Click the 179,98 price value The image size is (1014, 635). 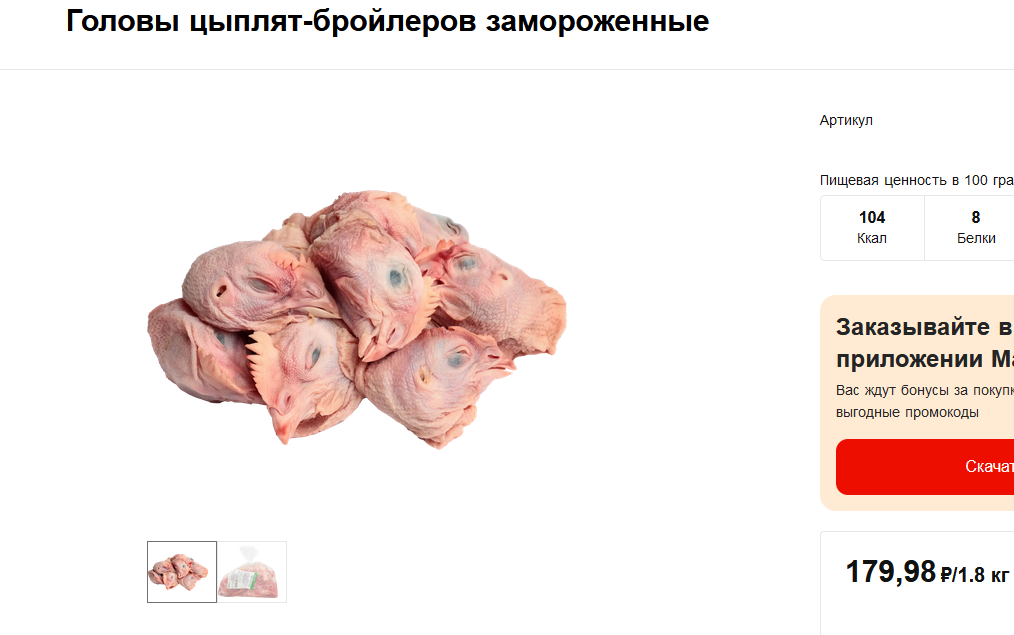pyautogui.click(x=890, y=572)
